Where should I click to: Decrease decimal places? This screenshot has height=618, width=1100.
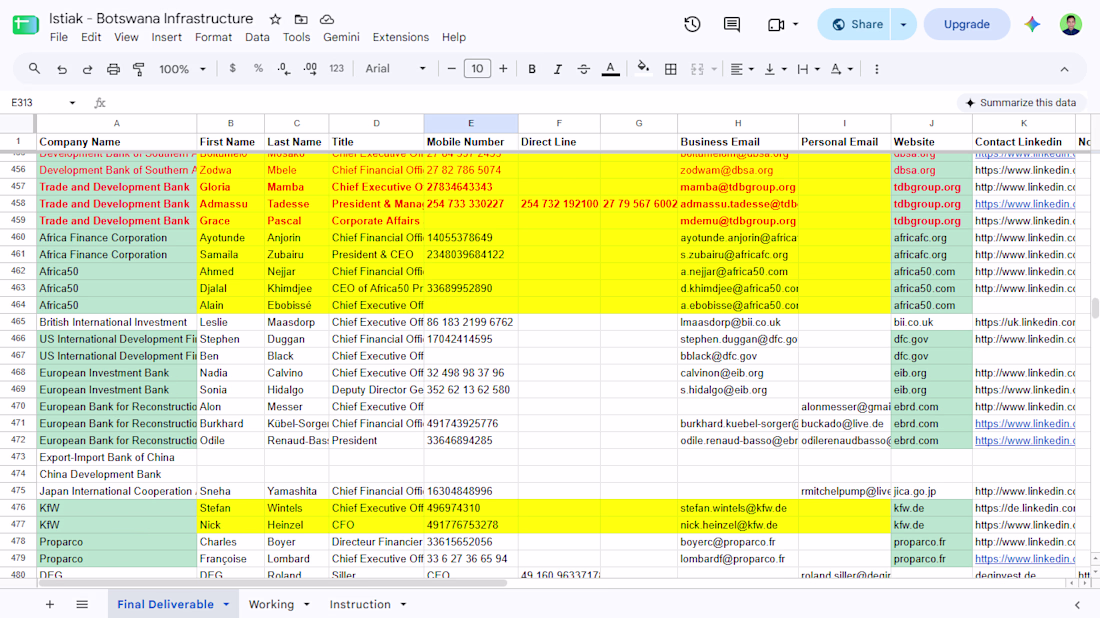coord(283,69)
